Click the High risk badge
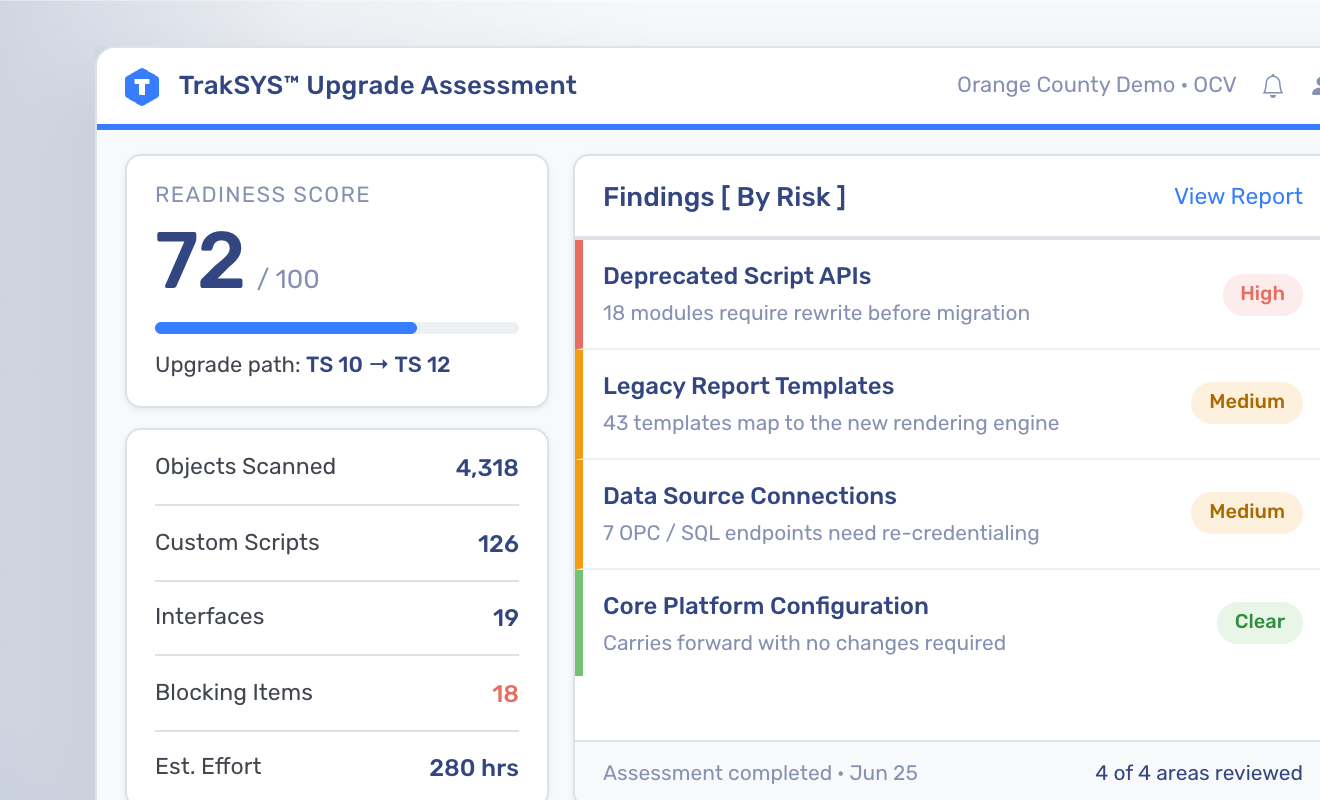 click(1262, 294)
